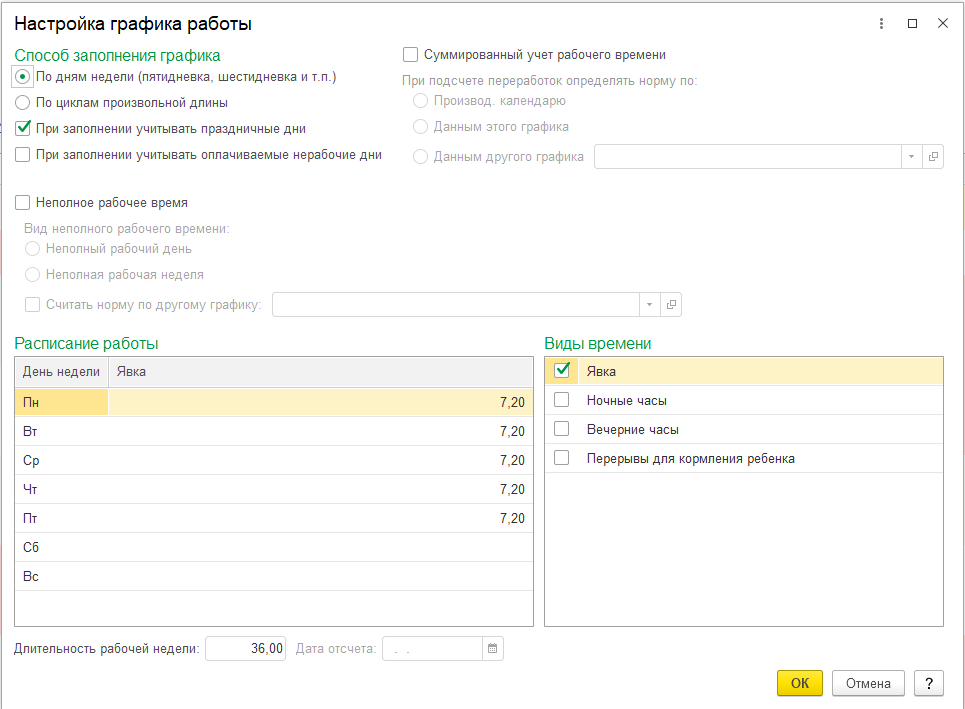Expand the 'Считать норму по другому графику' dropdown
This screenshot has width=965, height=709.
coord(648,305)
